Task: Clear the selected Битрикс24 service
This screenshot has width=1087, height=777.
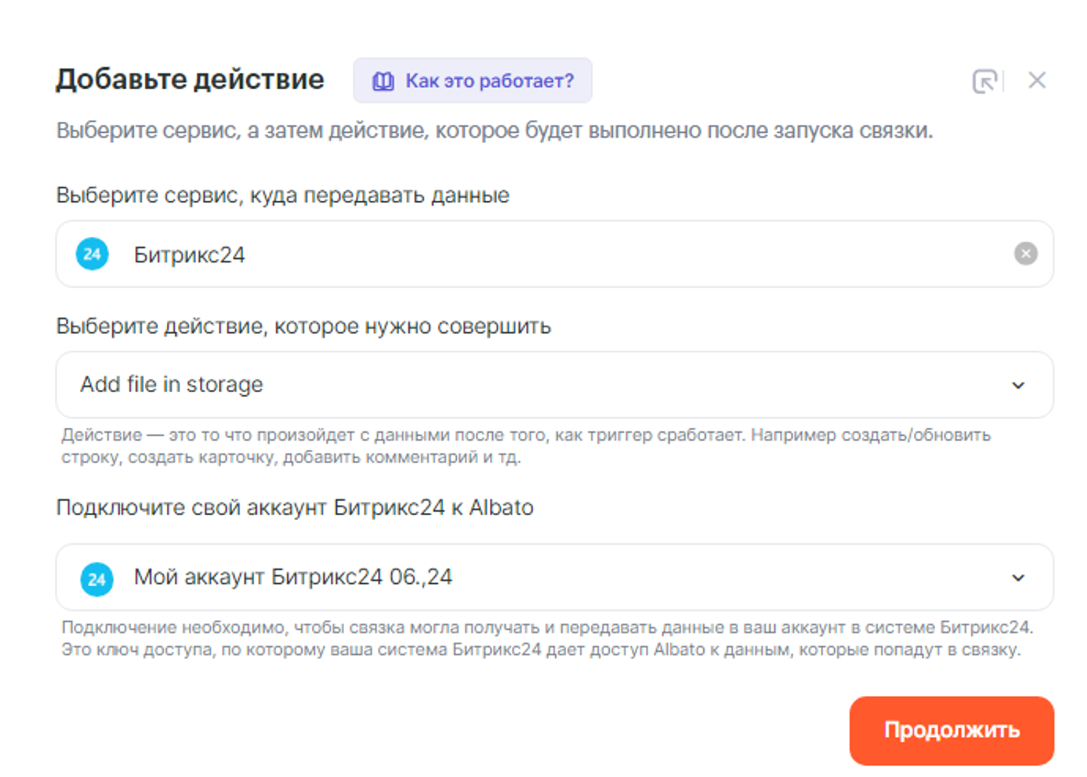Action: [1025, 254]
